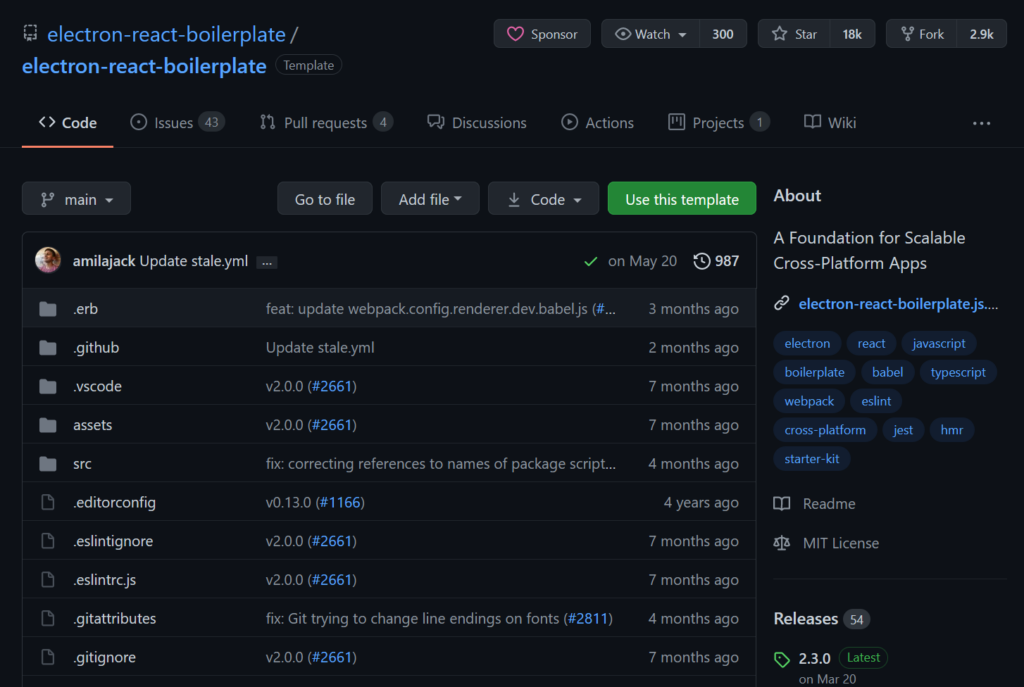Click the amilajack avatar thumbnail
1024x687 pixels.
click(x=48, y=260)
